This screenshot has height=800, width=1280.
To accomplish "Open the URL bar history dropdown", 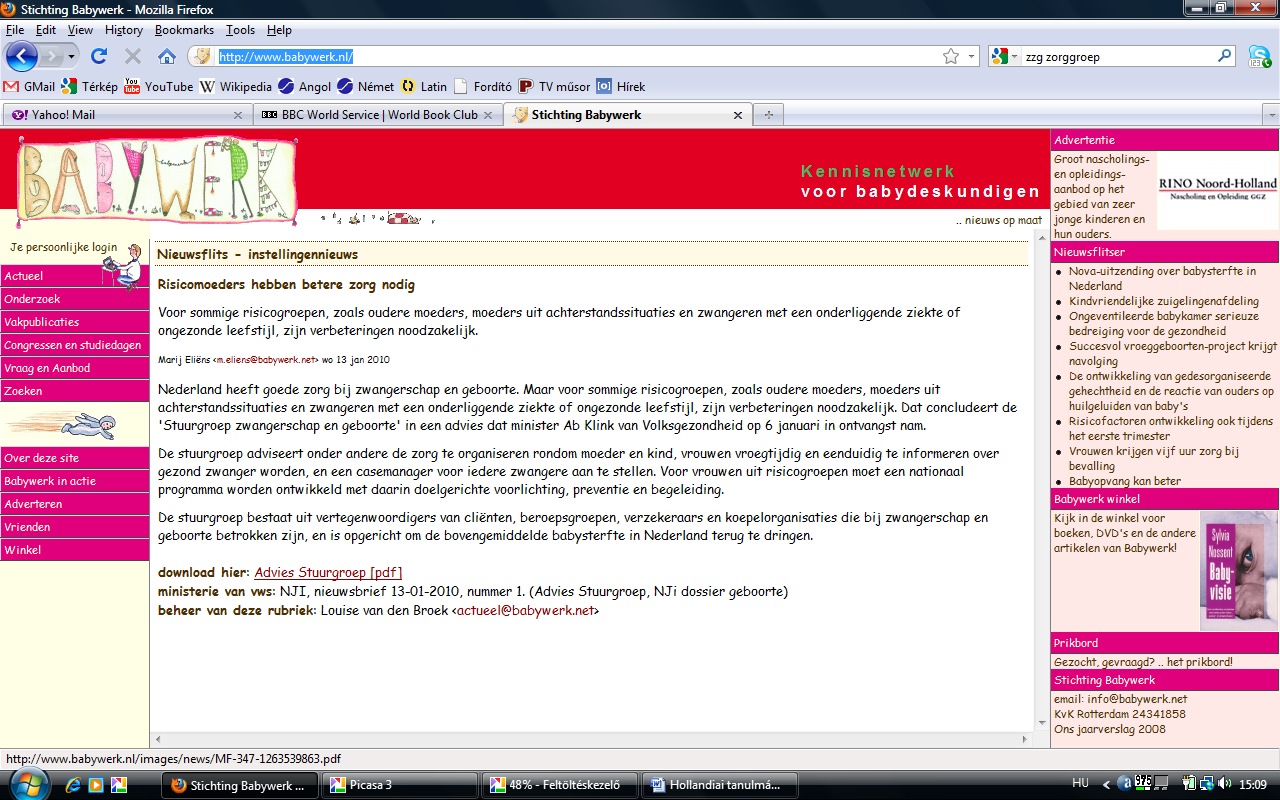I will pos(971,56).
